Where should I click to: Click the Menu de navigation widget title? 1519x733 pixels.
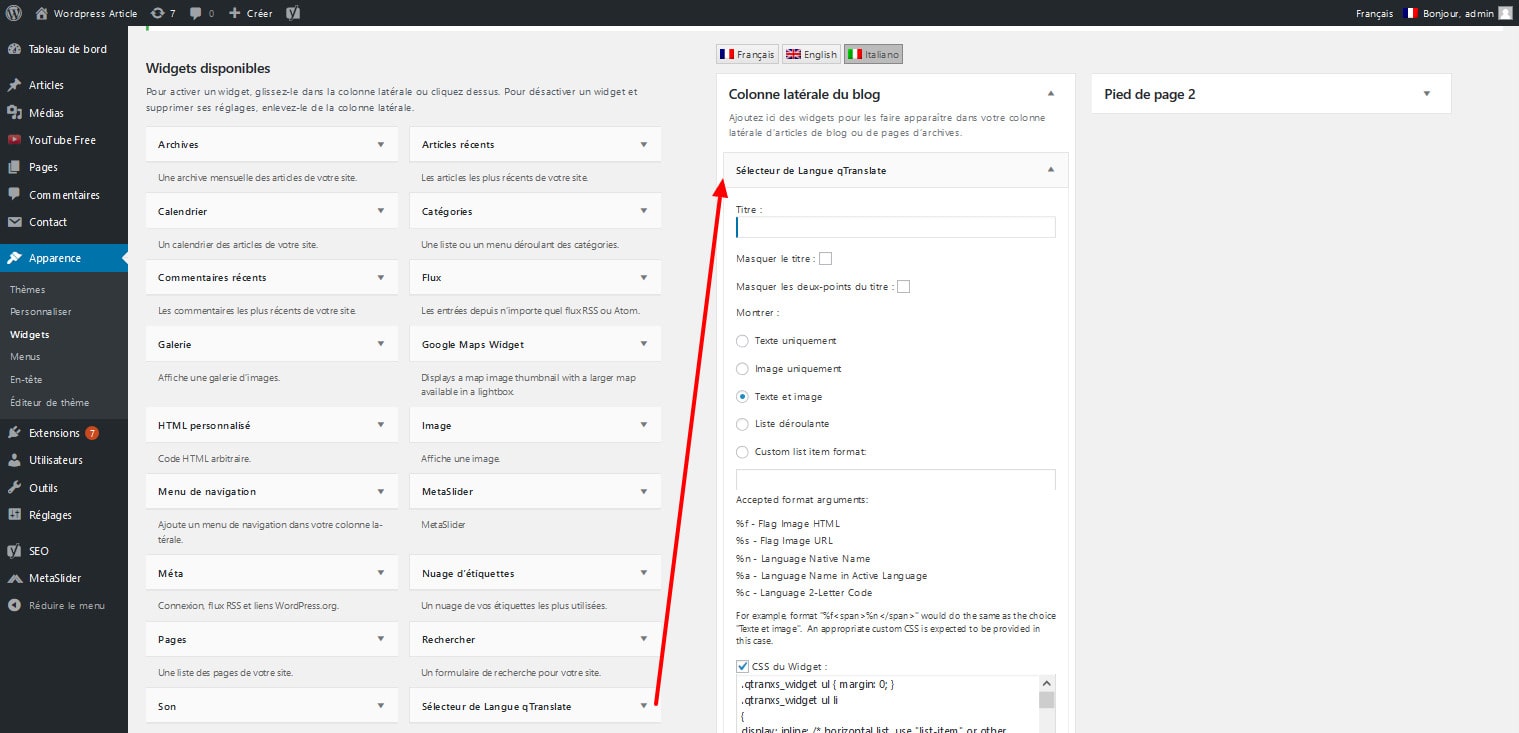point(207,491)
